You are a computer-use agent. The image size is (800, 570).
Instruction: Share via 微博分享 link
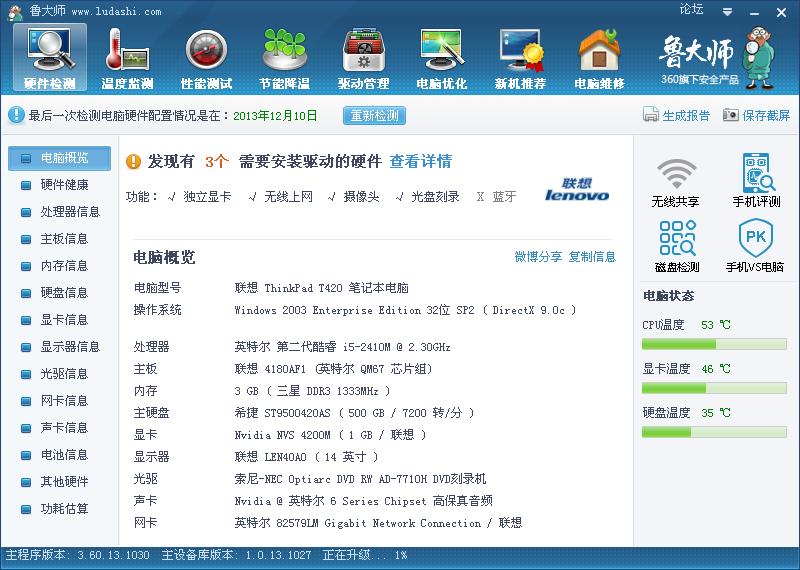(x=538, y=256)
